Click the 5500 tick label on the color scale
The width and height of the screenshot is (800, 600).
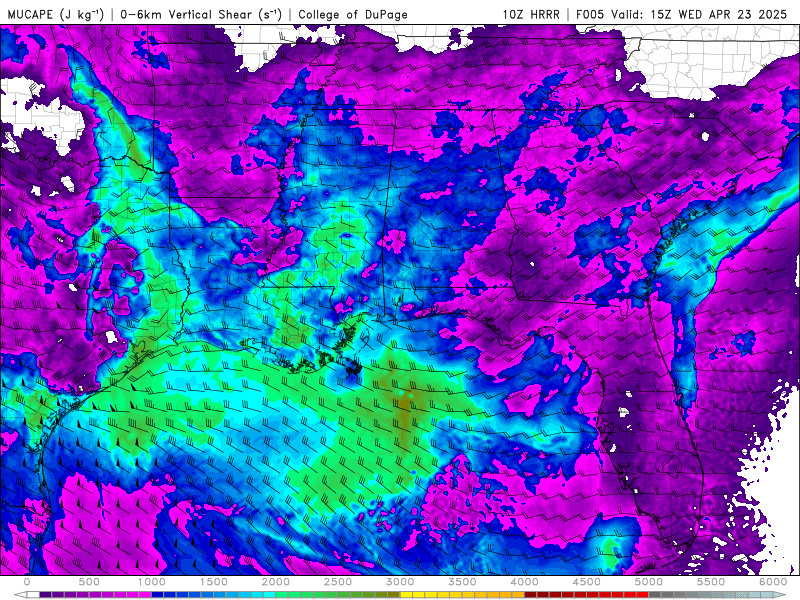click(711, 582)
